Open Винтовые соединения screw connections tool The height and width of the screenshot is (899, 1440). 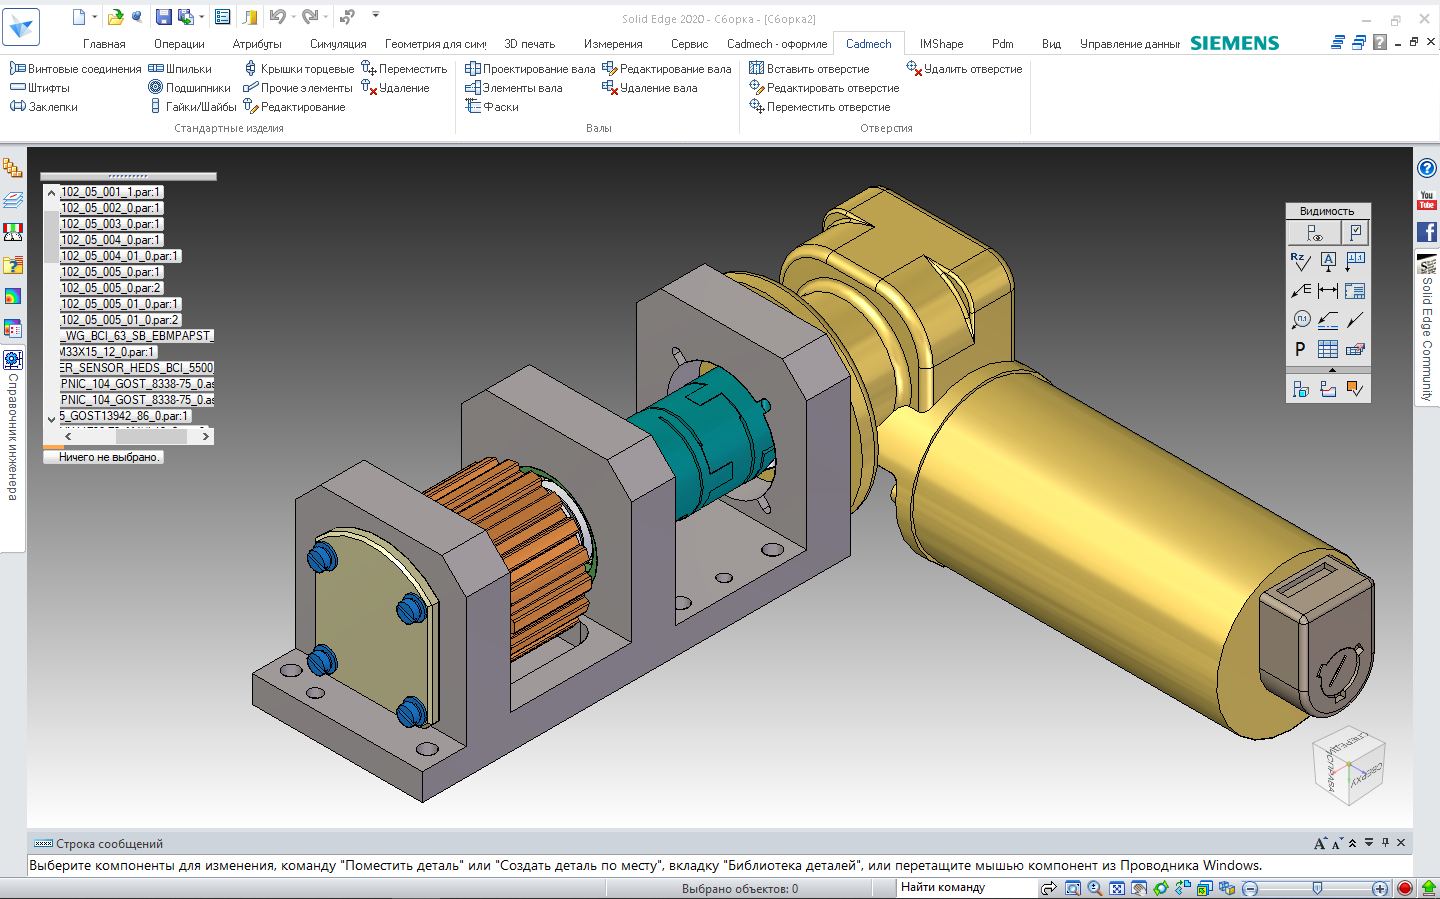point(76,69)
